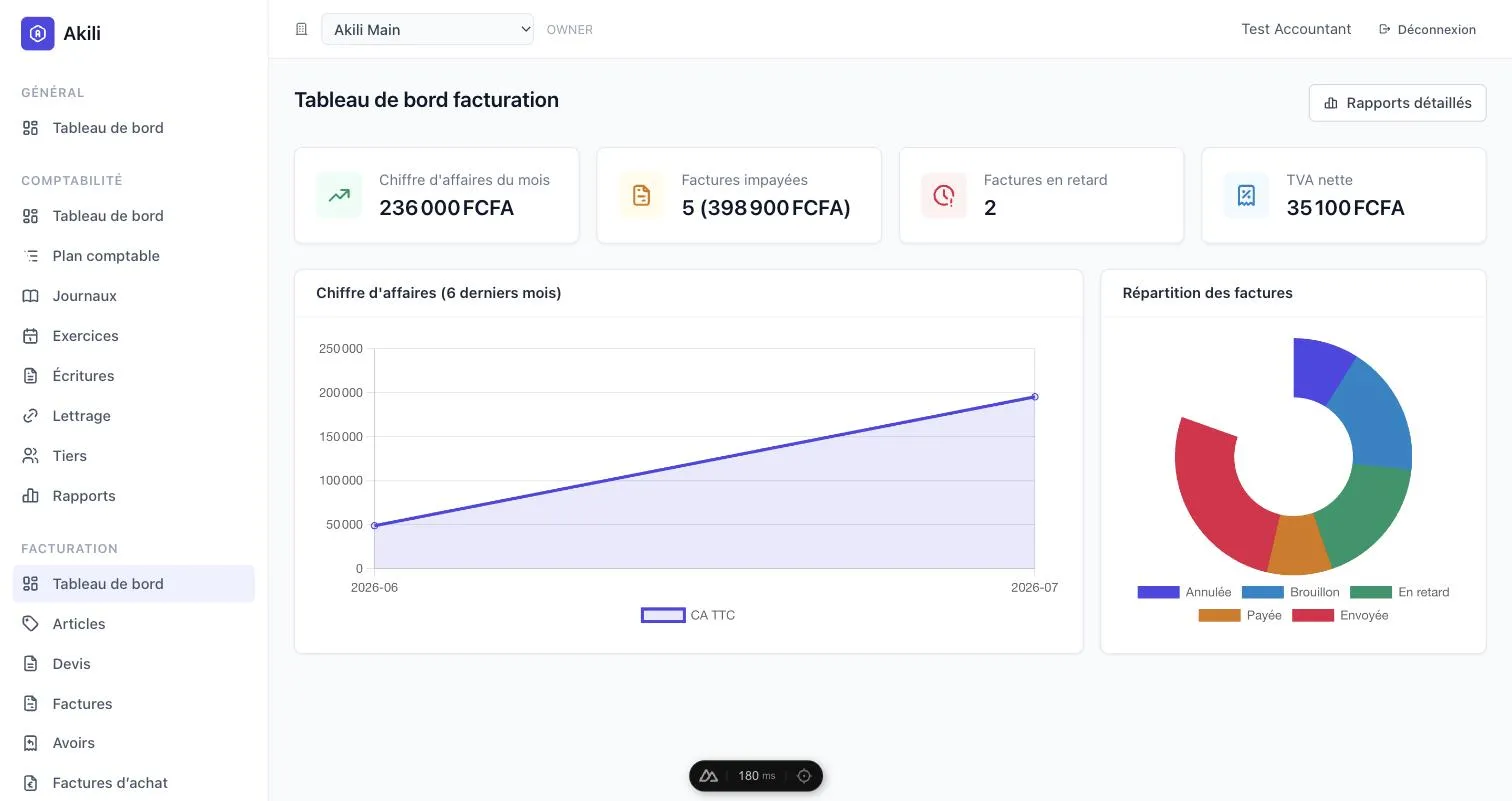Screen dimensions: 1512x801
Task: Click the TVA nette receipt icon
Action: coord(1246,195)
